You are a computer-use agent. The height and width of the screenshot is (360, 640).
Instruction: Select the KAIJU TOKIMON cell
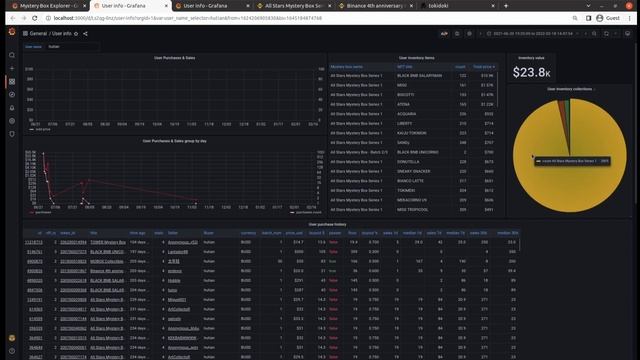[411, 133]
